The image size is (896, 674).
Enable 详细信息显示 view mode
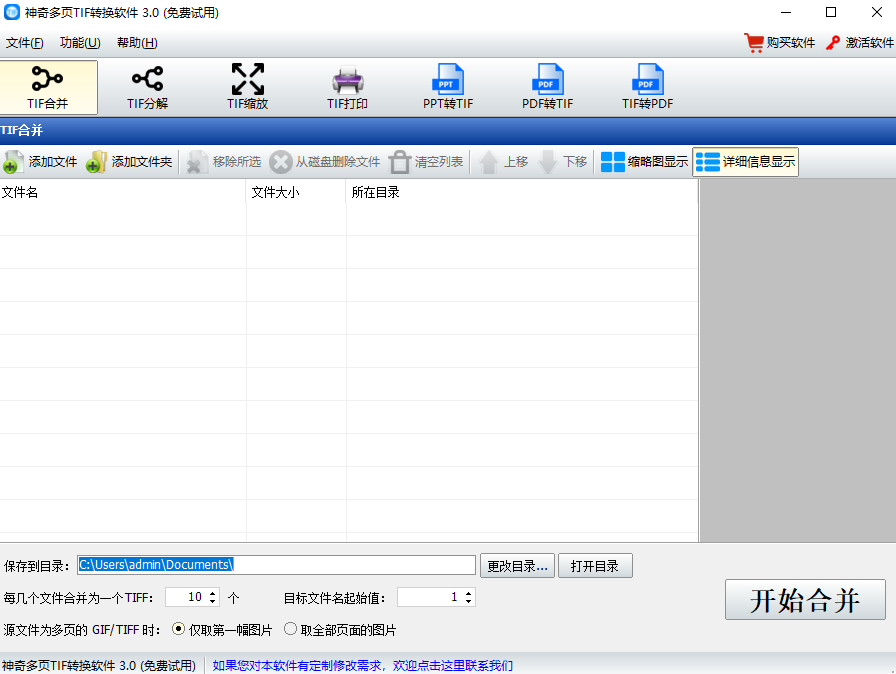[745, 161]
